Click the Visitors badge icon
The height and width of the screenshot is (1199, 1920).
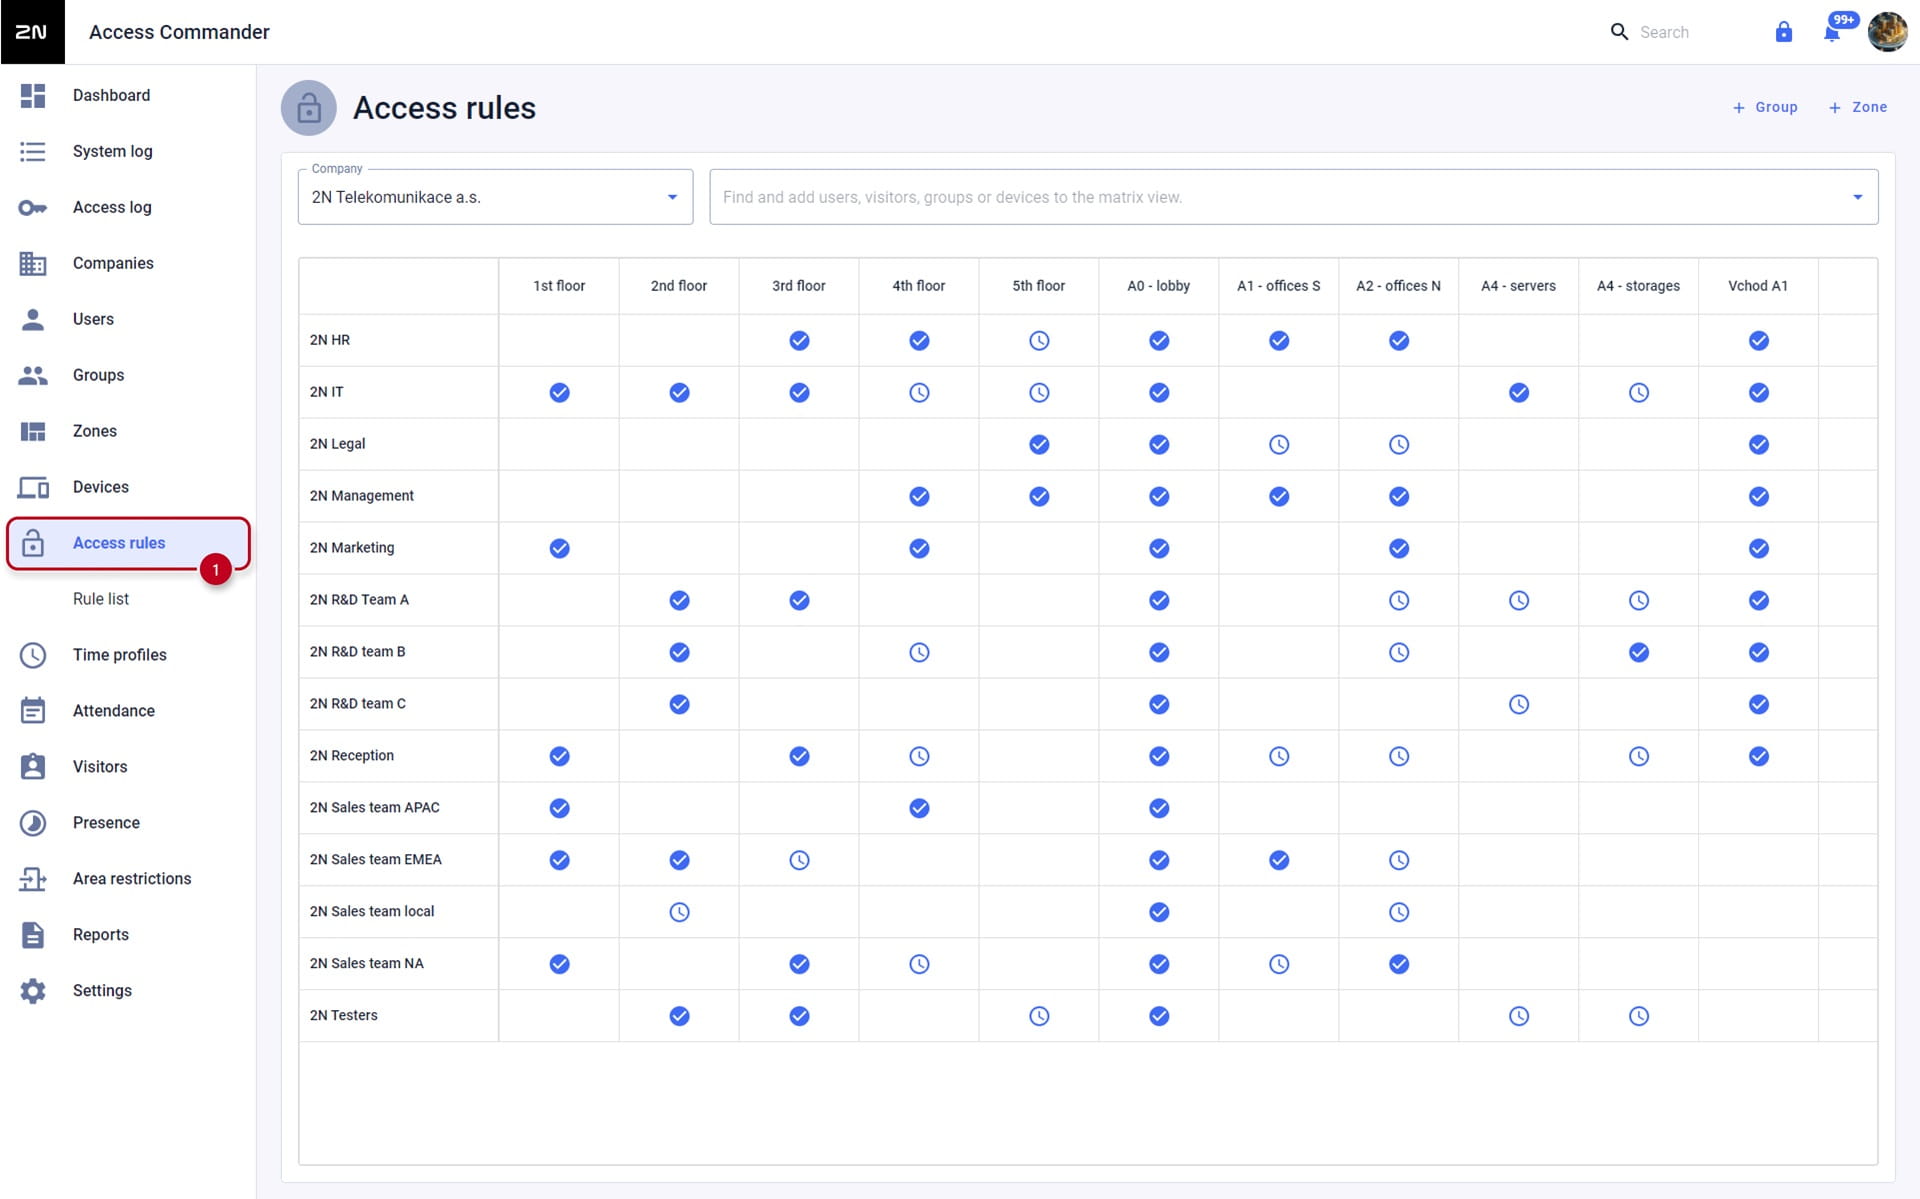33,767
